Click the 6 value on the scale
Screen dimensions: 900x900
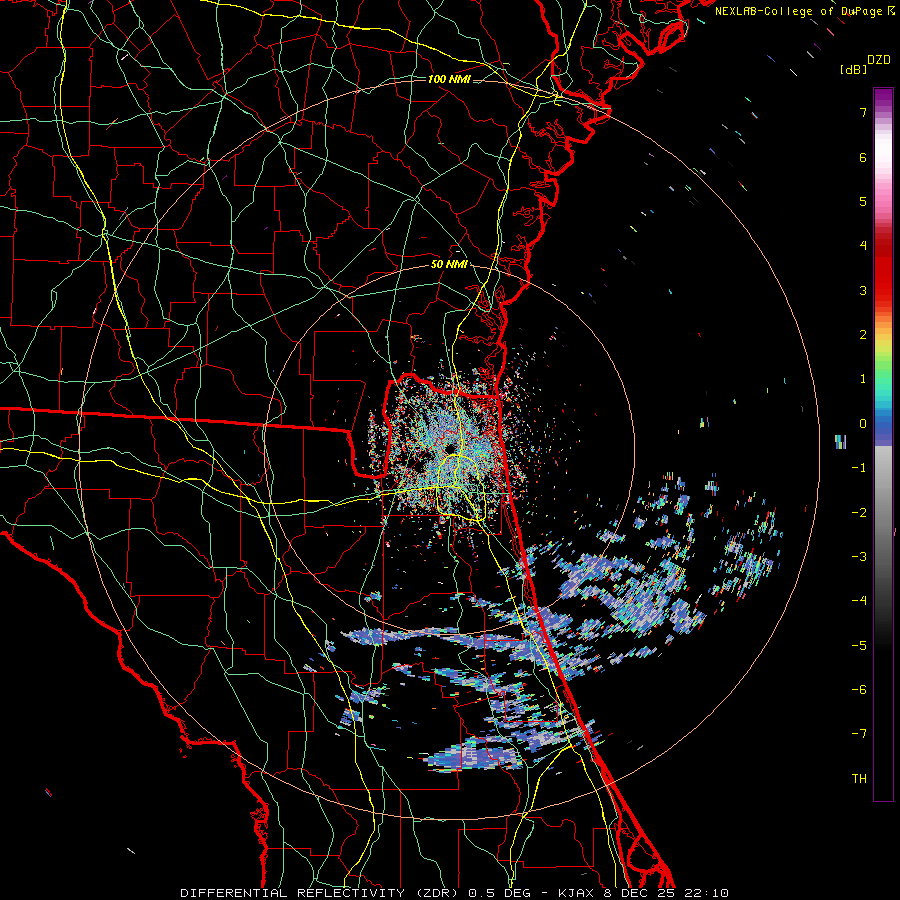[863, 157]
